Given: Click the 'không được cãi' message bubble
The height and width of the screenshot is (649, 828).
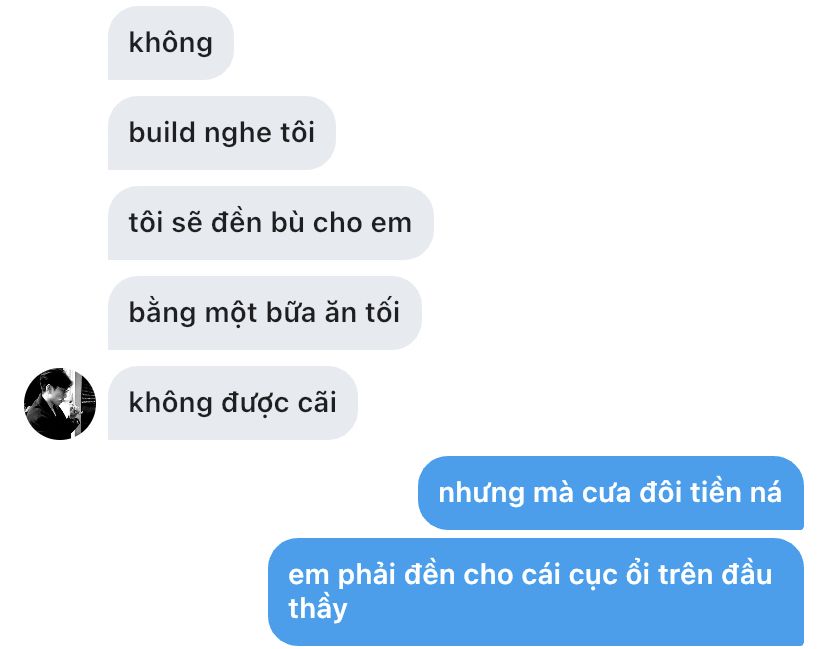Looking at the screenshot, I should [x=232, y=403].
